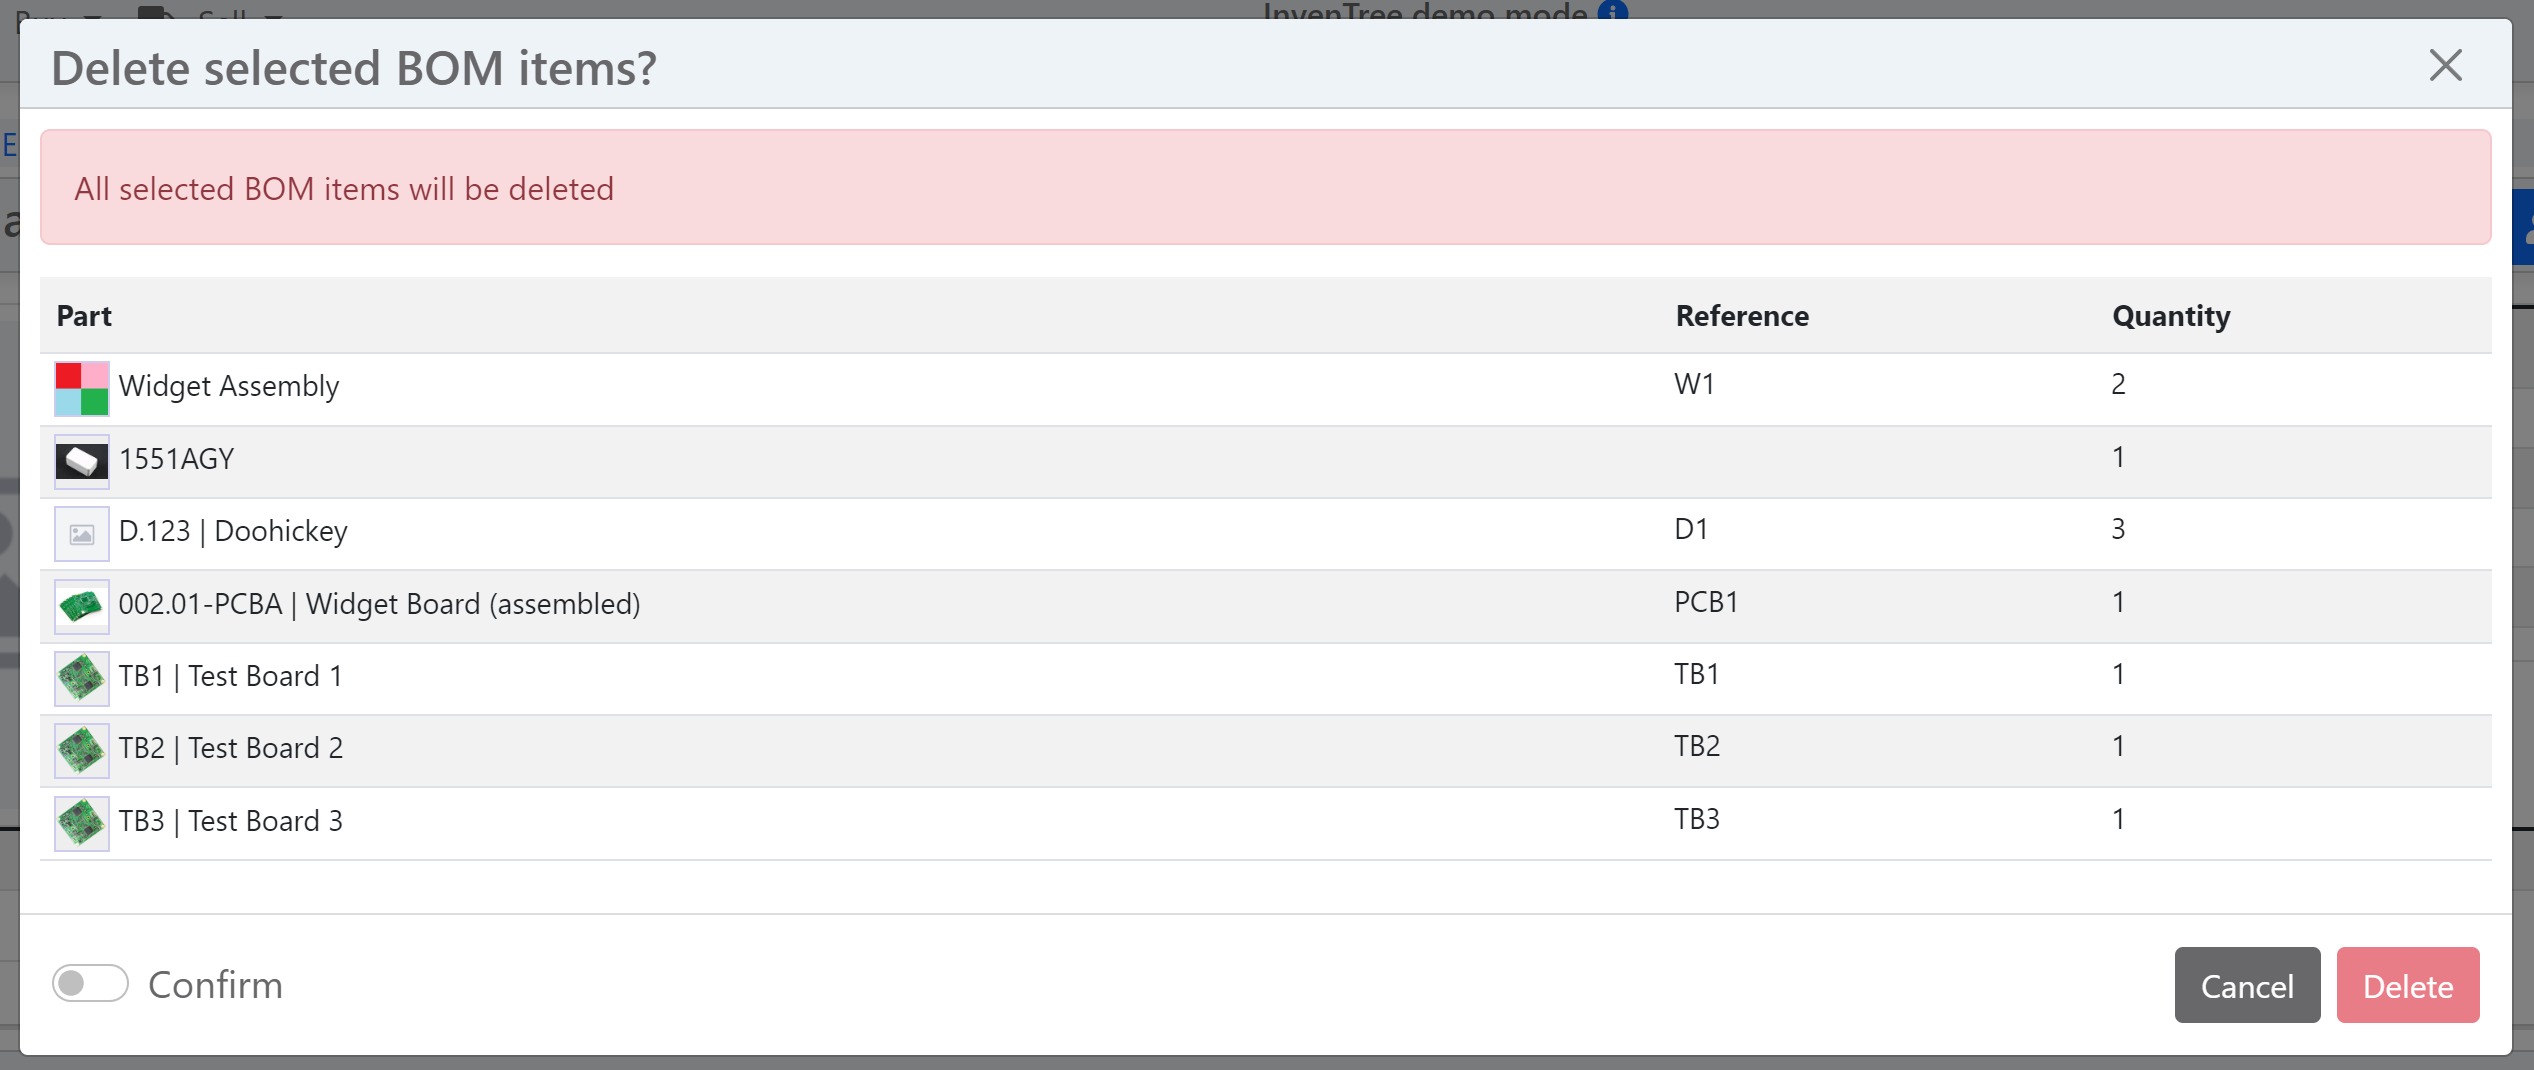Click the Test Board 2 circuit board icon
Screen dimensions: 2534x1070
coord(81,750)
